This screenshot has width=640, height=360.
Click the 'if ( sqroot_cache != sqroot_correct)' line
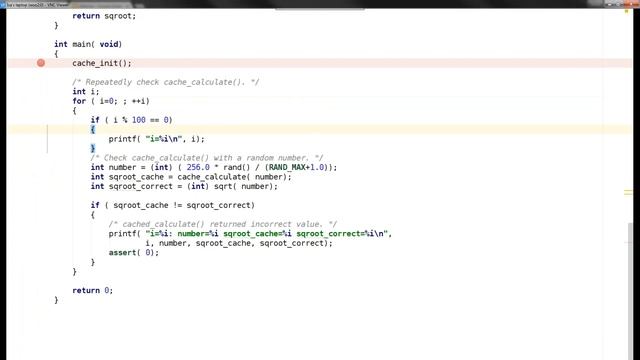tap(173, 205)
